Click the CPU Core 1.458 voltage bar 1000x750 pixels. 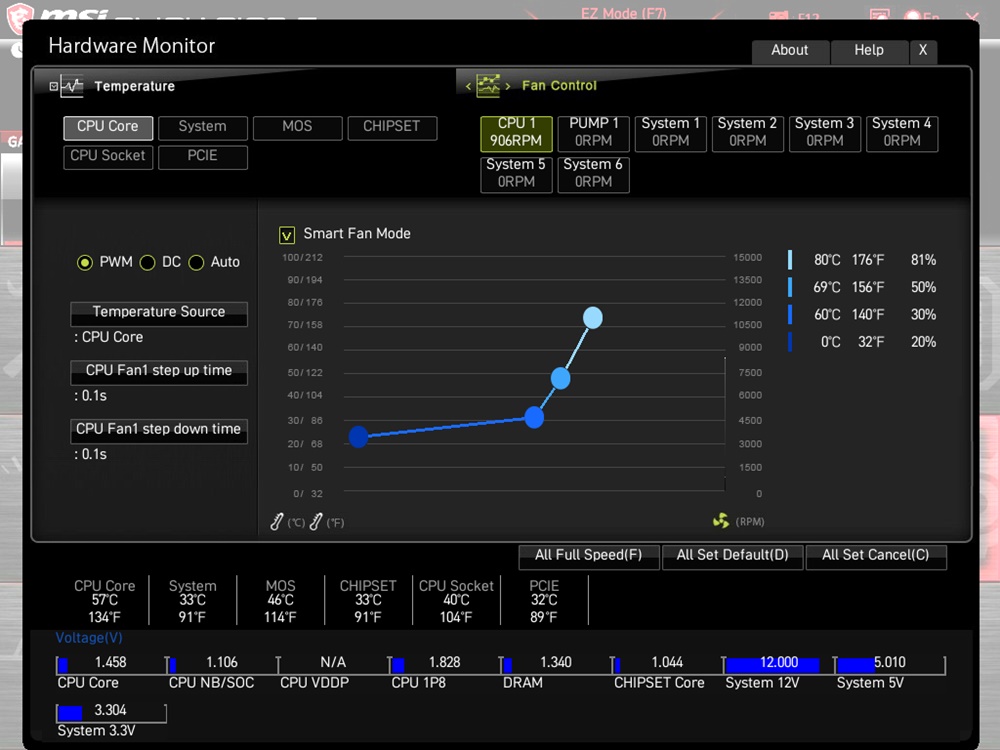111,665
